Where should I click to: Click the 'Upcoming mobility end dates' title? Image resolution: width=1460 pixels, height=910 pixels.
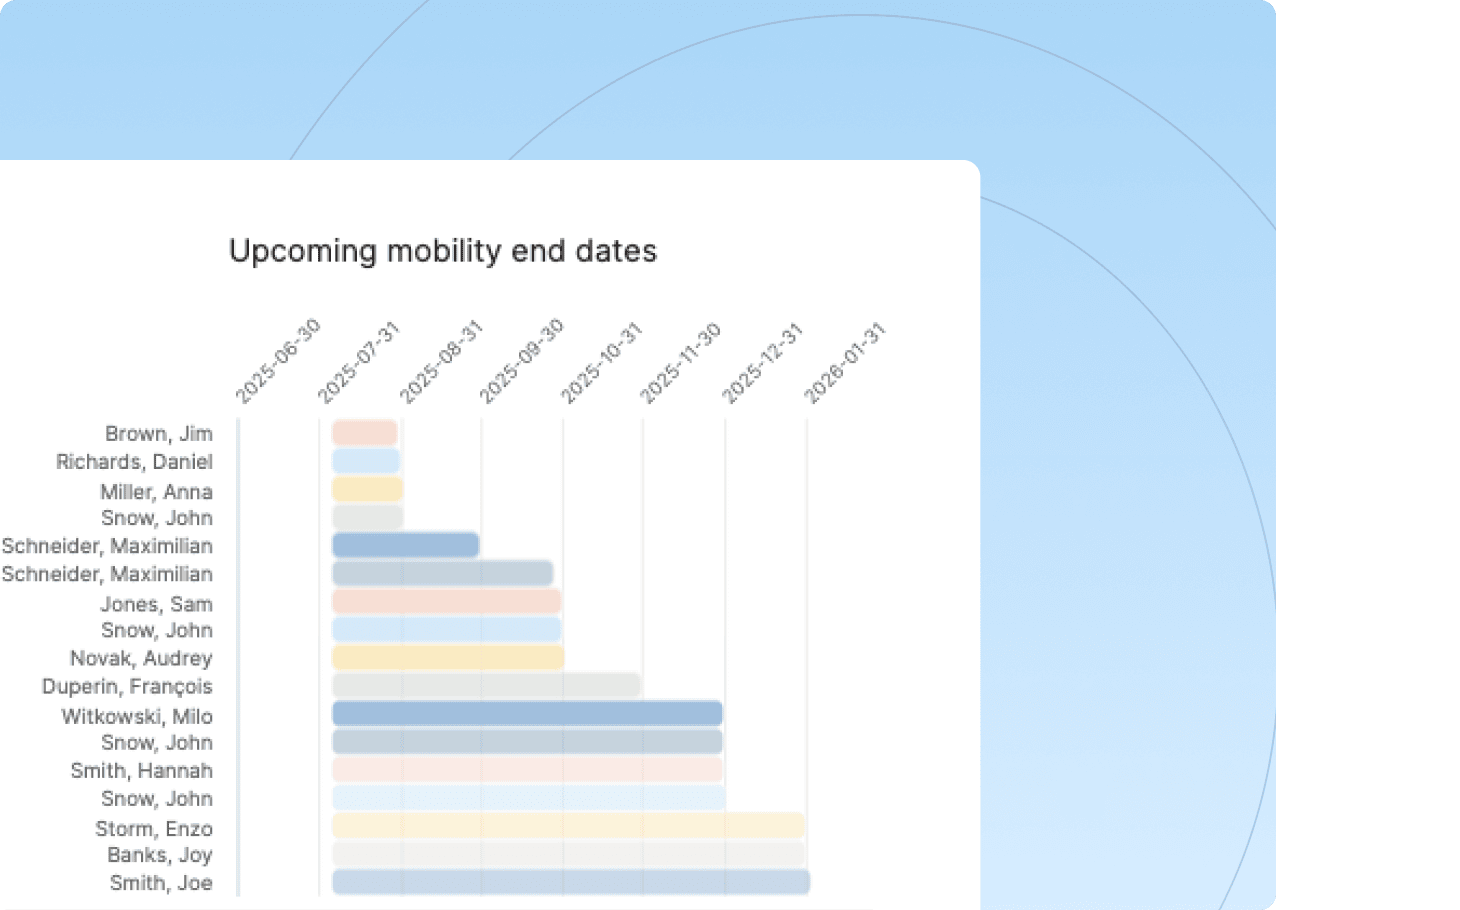(443, 250)
